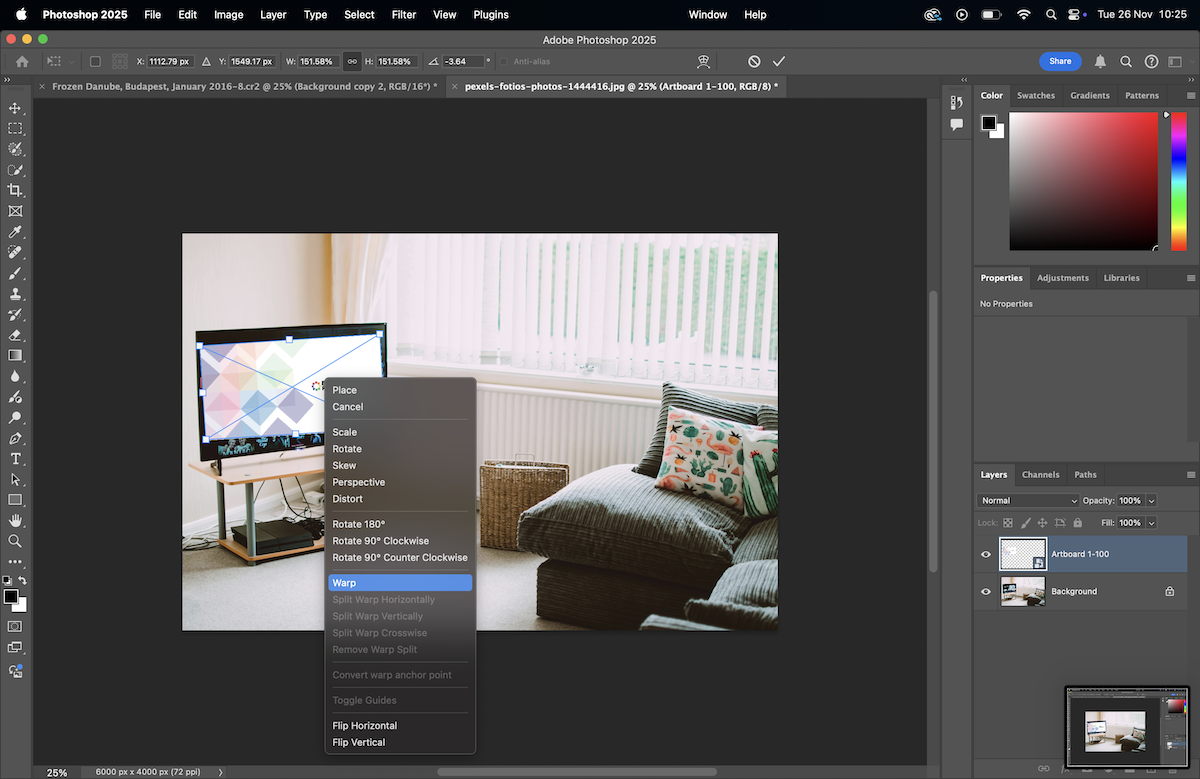The height and width of the screenshot is (779, 1200).
Task: Pick the Type tool
Action: (x=15, y=459)
